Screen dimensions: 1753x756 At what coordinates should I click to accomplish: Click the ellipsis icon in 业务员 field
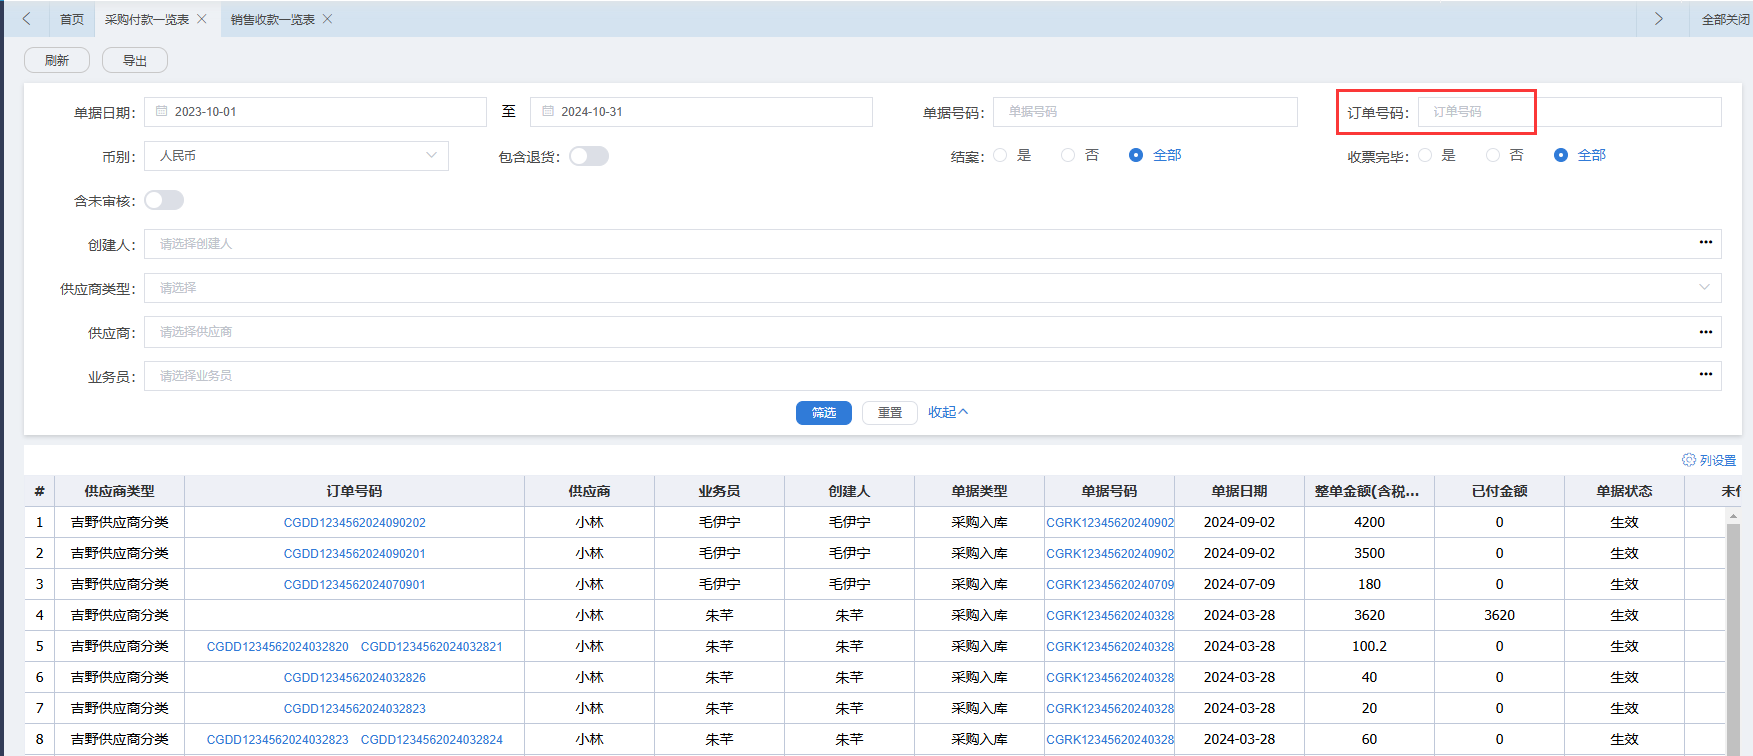[1705, 375]
